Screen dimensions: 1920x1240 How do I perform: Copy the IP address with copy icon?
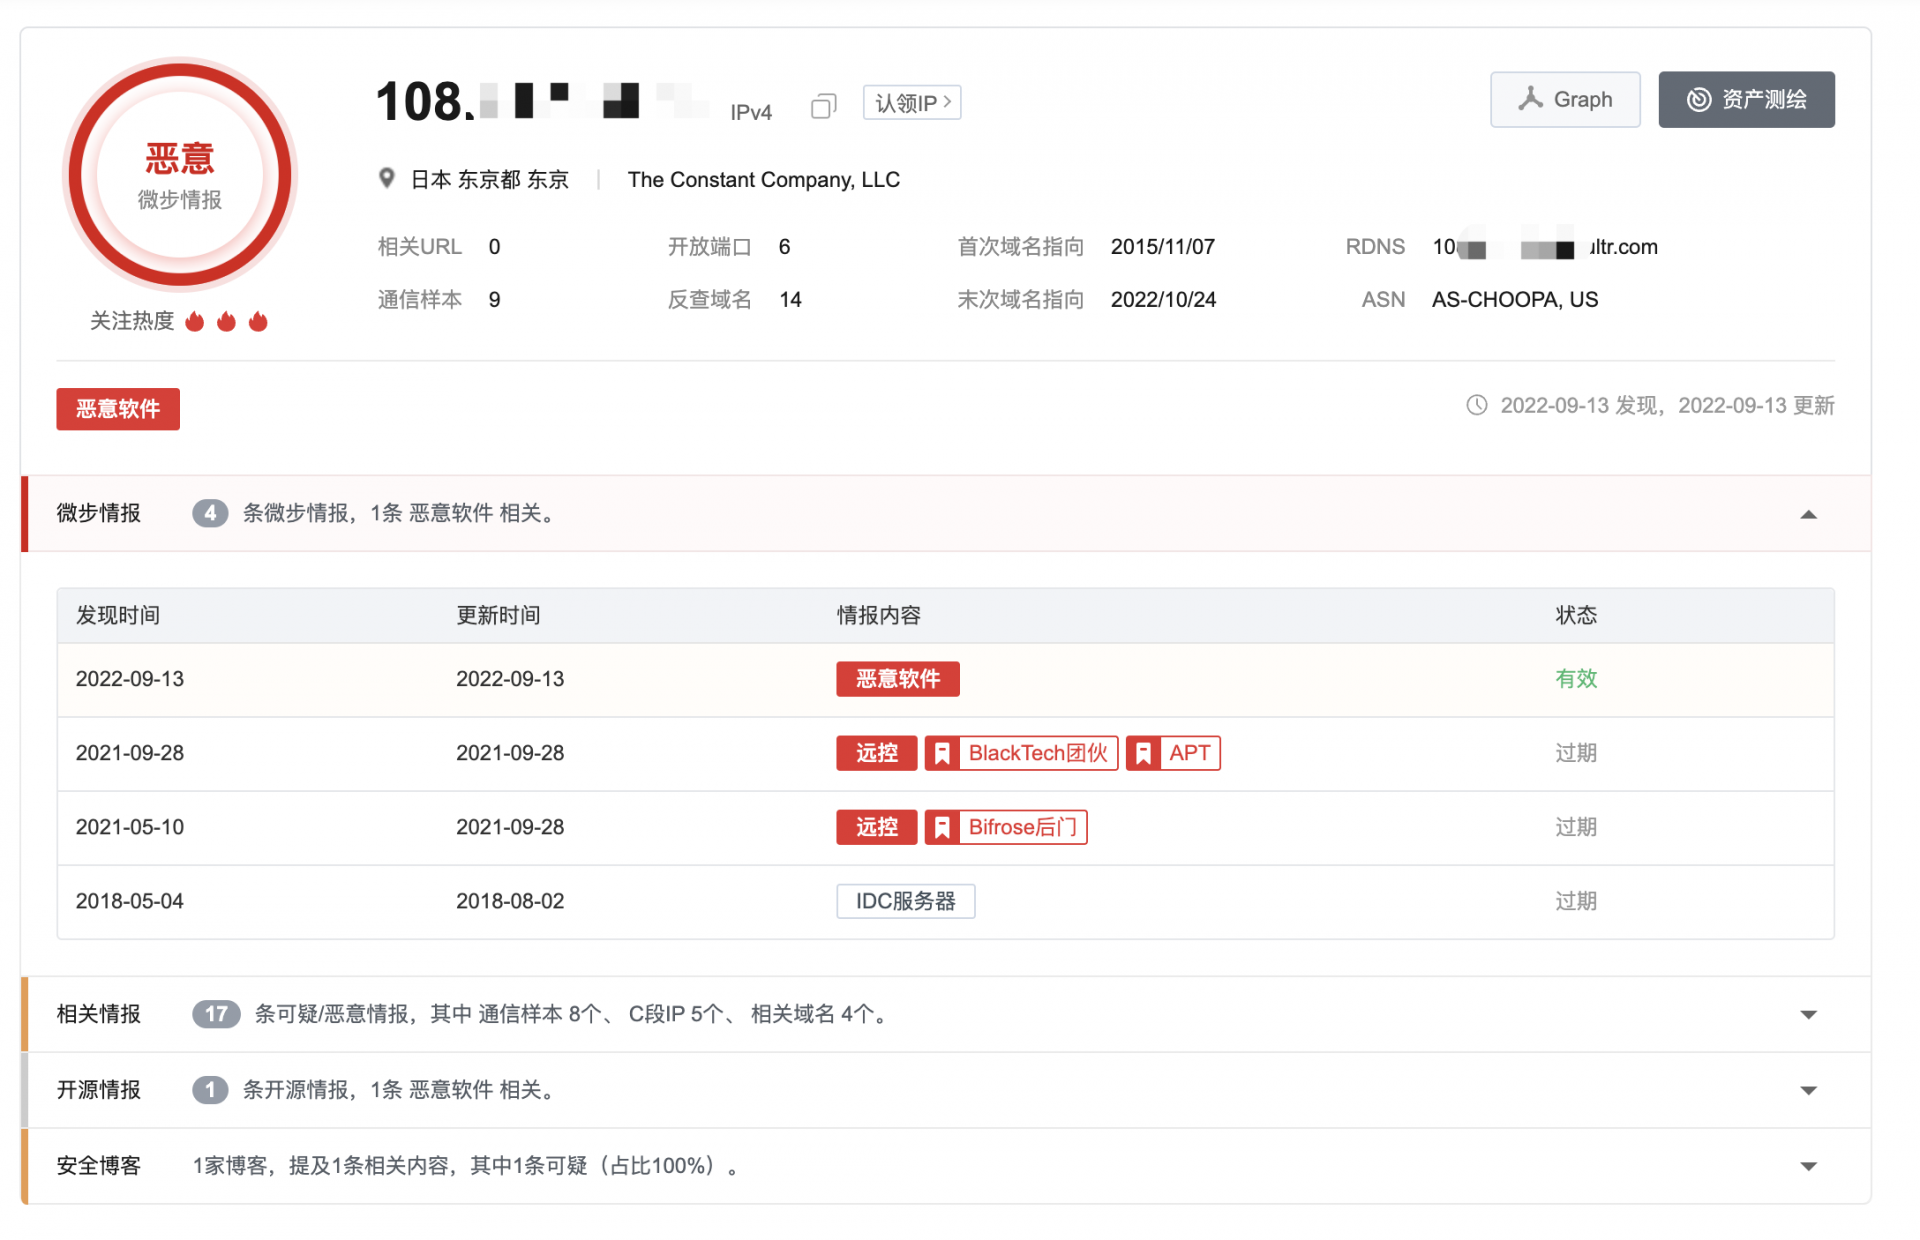click(x=823, y=105)
